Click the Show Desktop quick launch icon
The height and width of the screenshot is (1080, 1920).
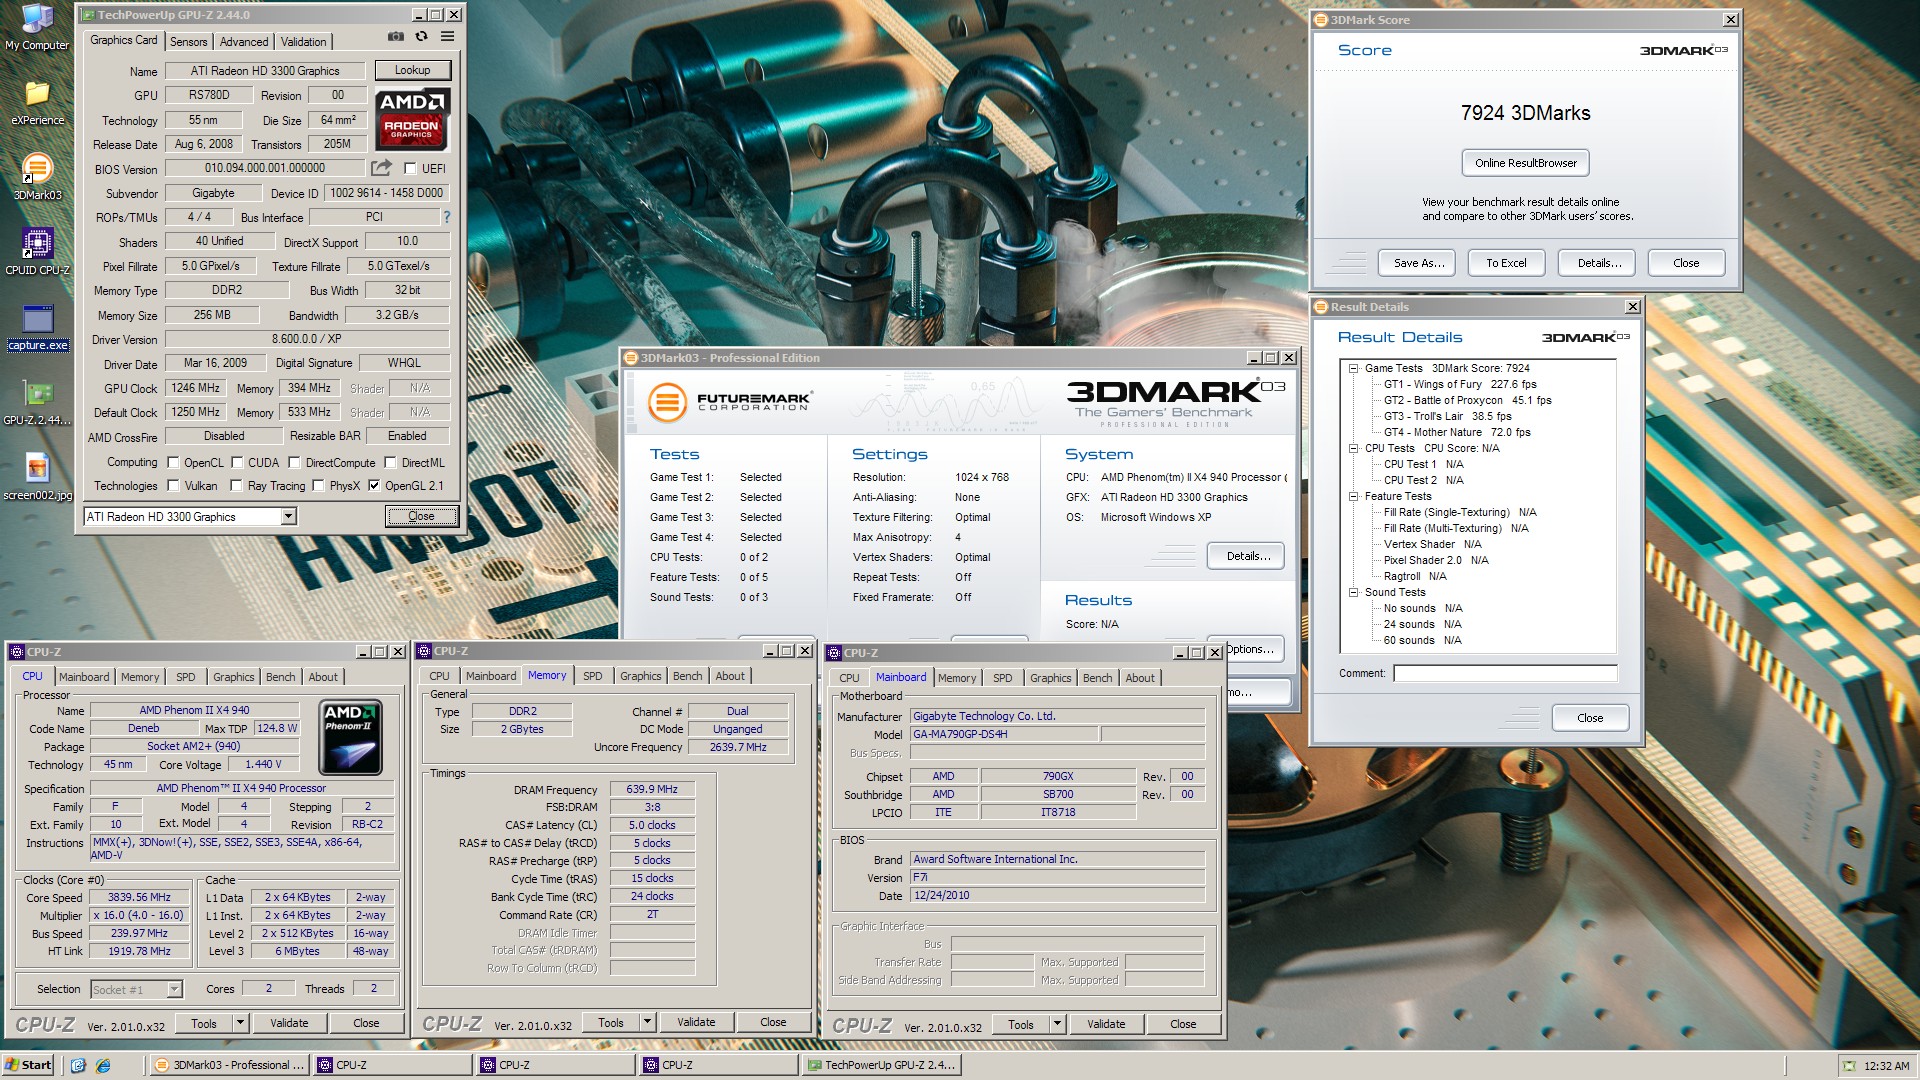click(x=78, y=1065)
